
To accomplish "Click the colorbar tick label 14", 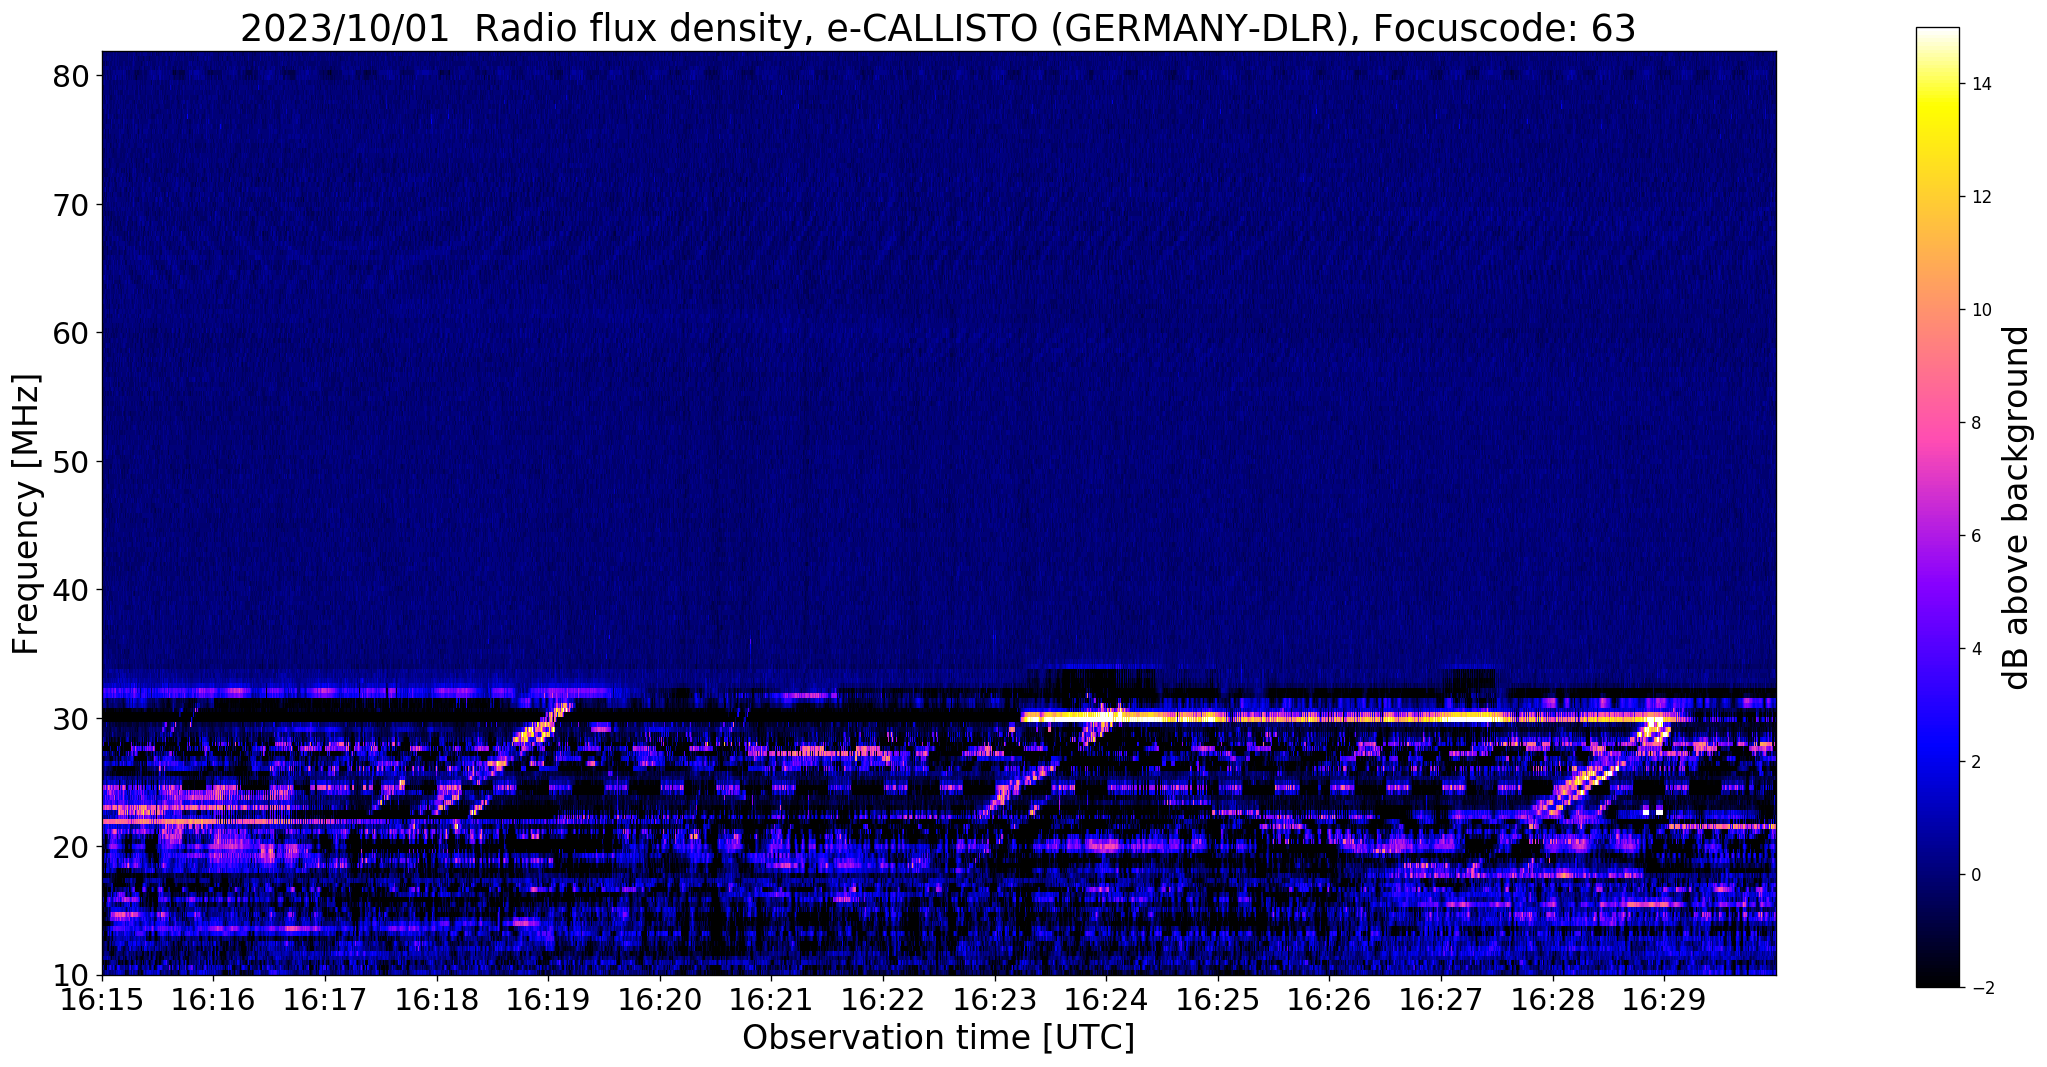I will pos(1981,85).
